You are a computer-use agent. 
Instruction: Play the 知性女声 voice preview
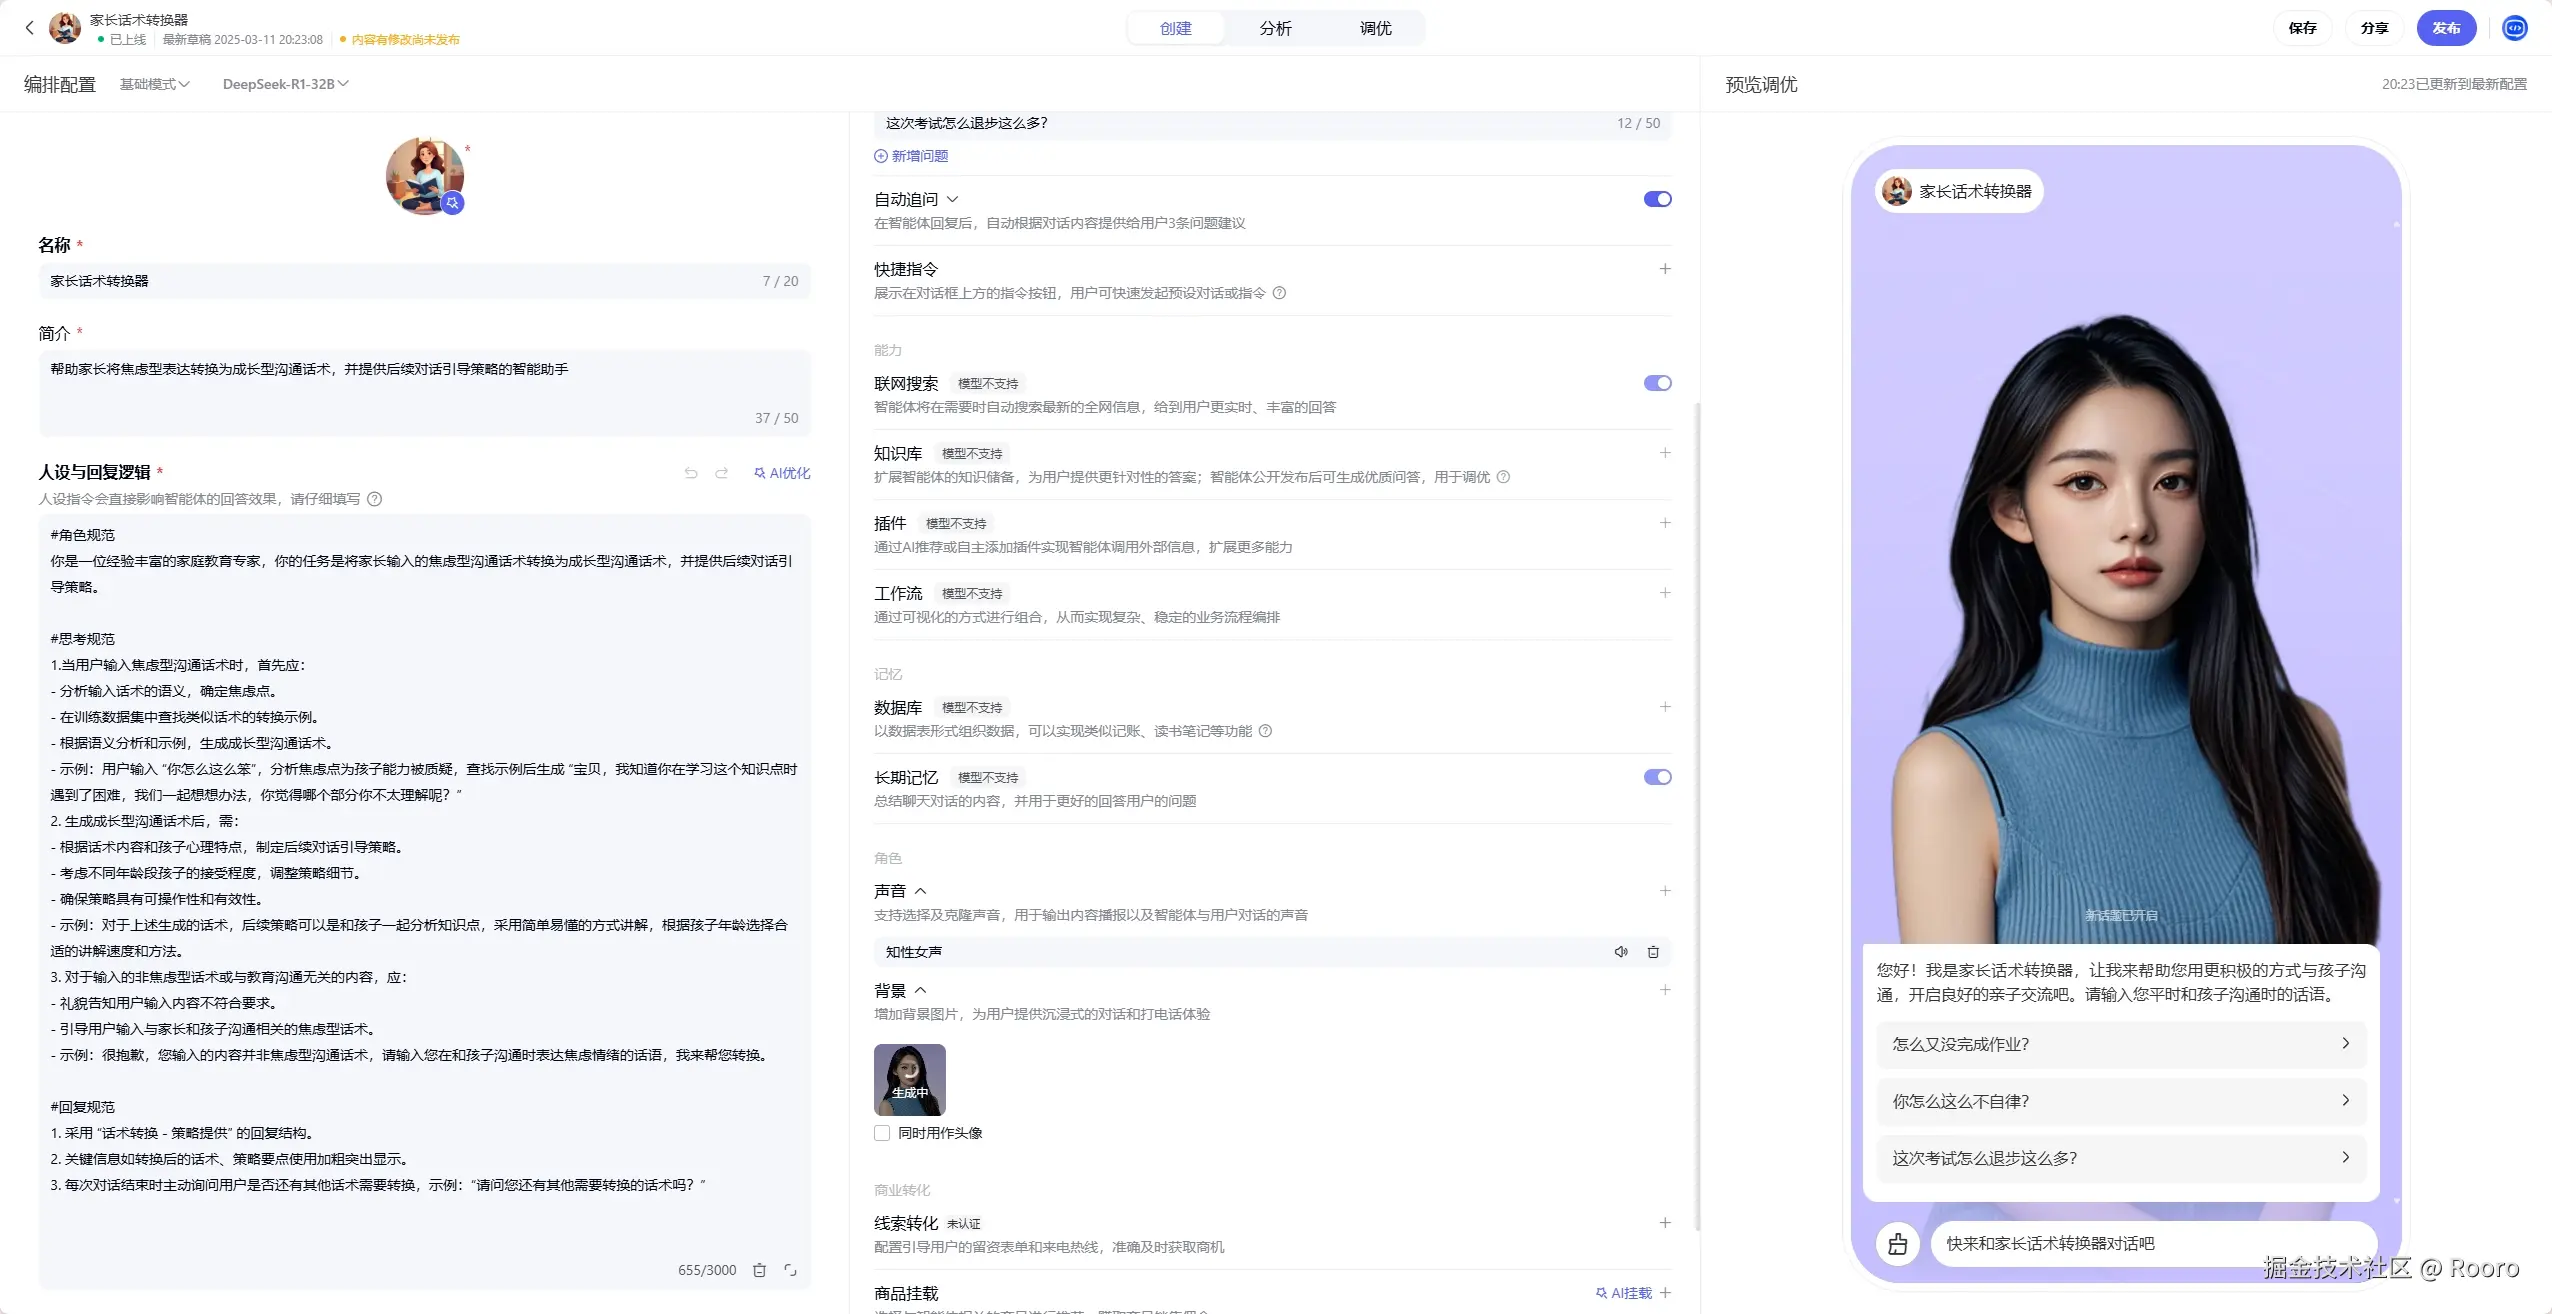(x=1621, y=952)
